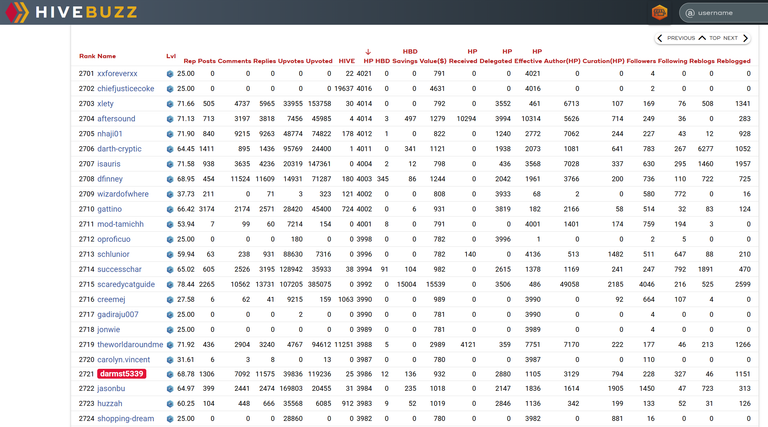768x427 pixels.
Task: Go to the previous ranking page
Action: pyautogui.click(x=680, y=38)
